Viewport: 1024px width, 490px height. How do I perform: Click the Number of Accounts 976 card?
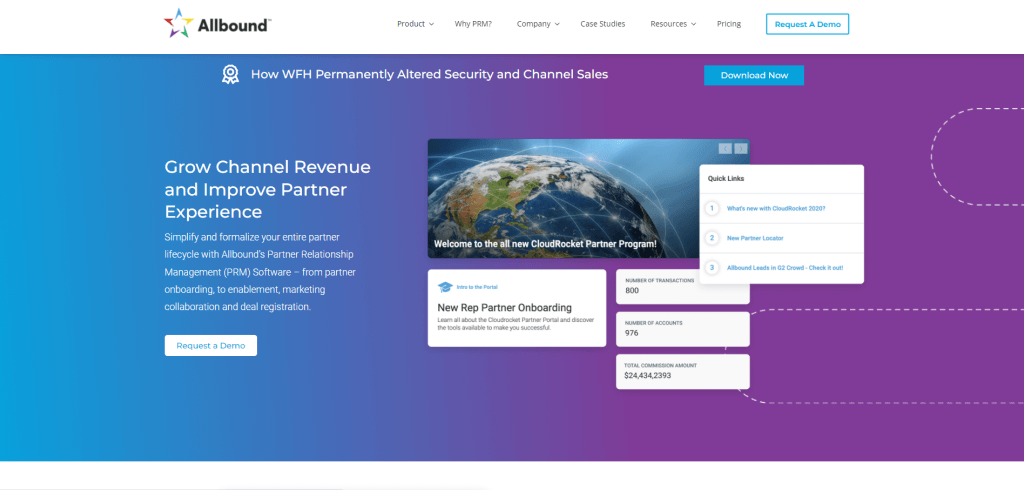point(682,329)
